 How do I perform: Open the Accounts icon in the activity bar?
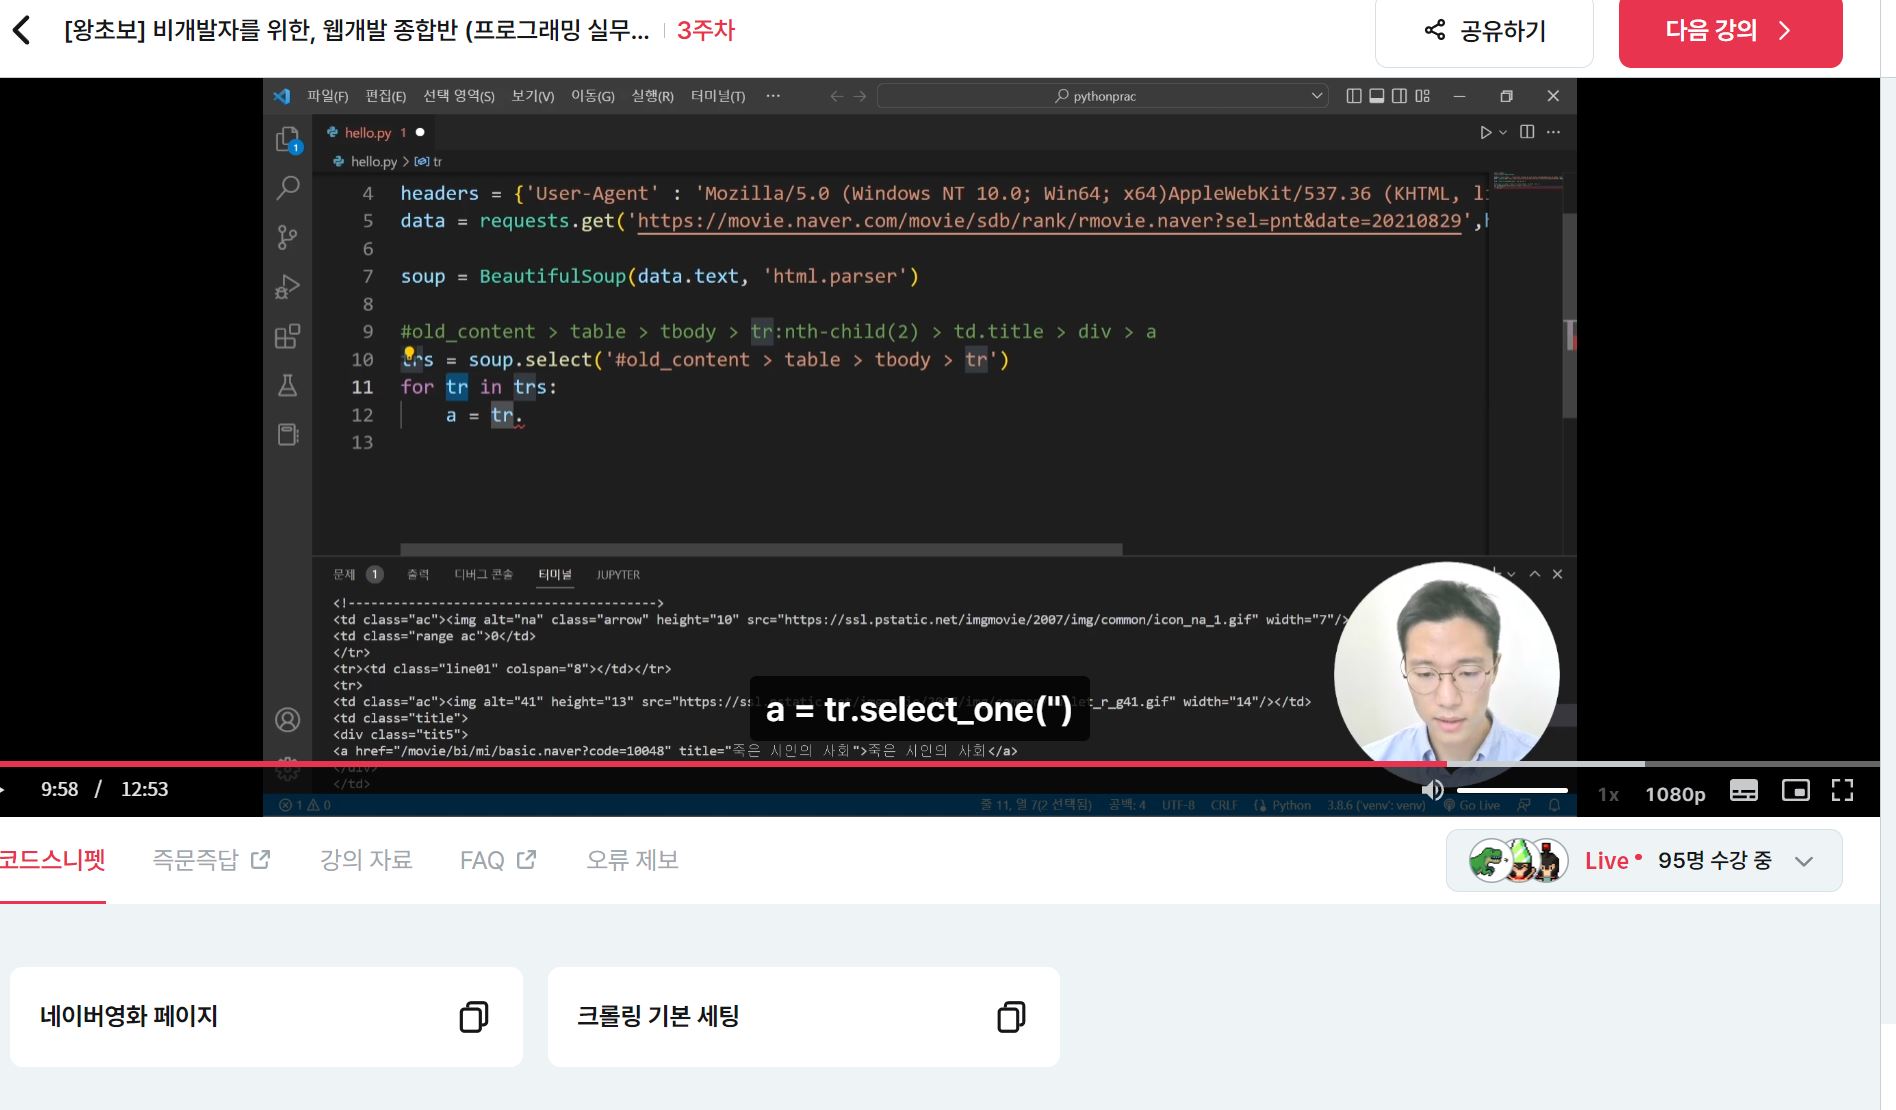(288, 720)
